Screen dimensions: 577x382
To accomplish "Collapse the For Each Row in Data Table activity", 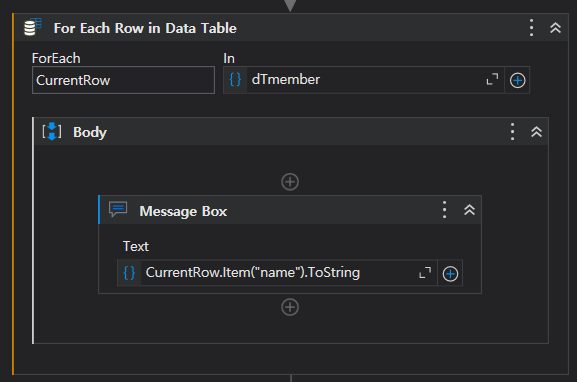I will point(555,28).
